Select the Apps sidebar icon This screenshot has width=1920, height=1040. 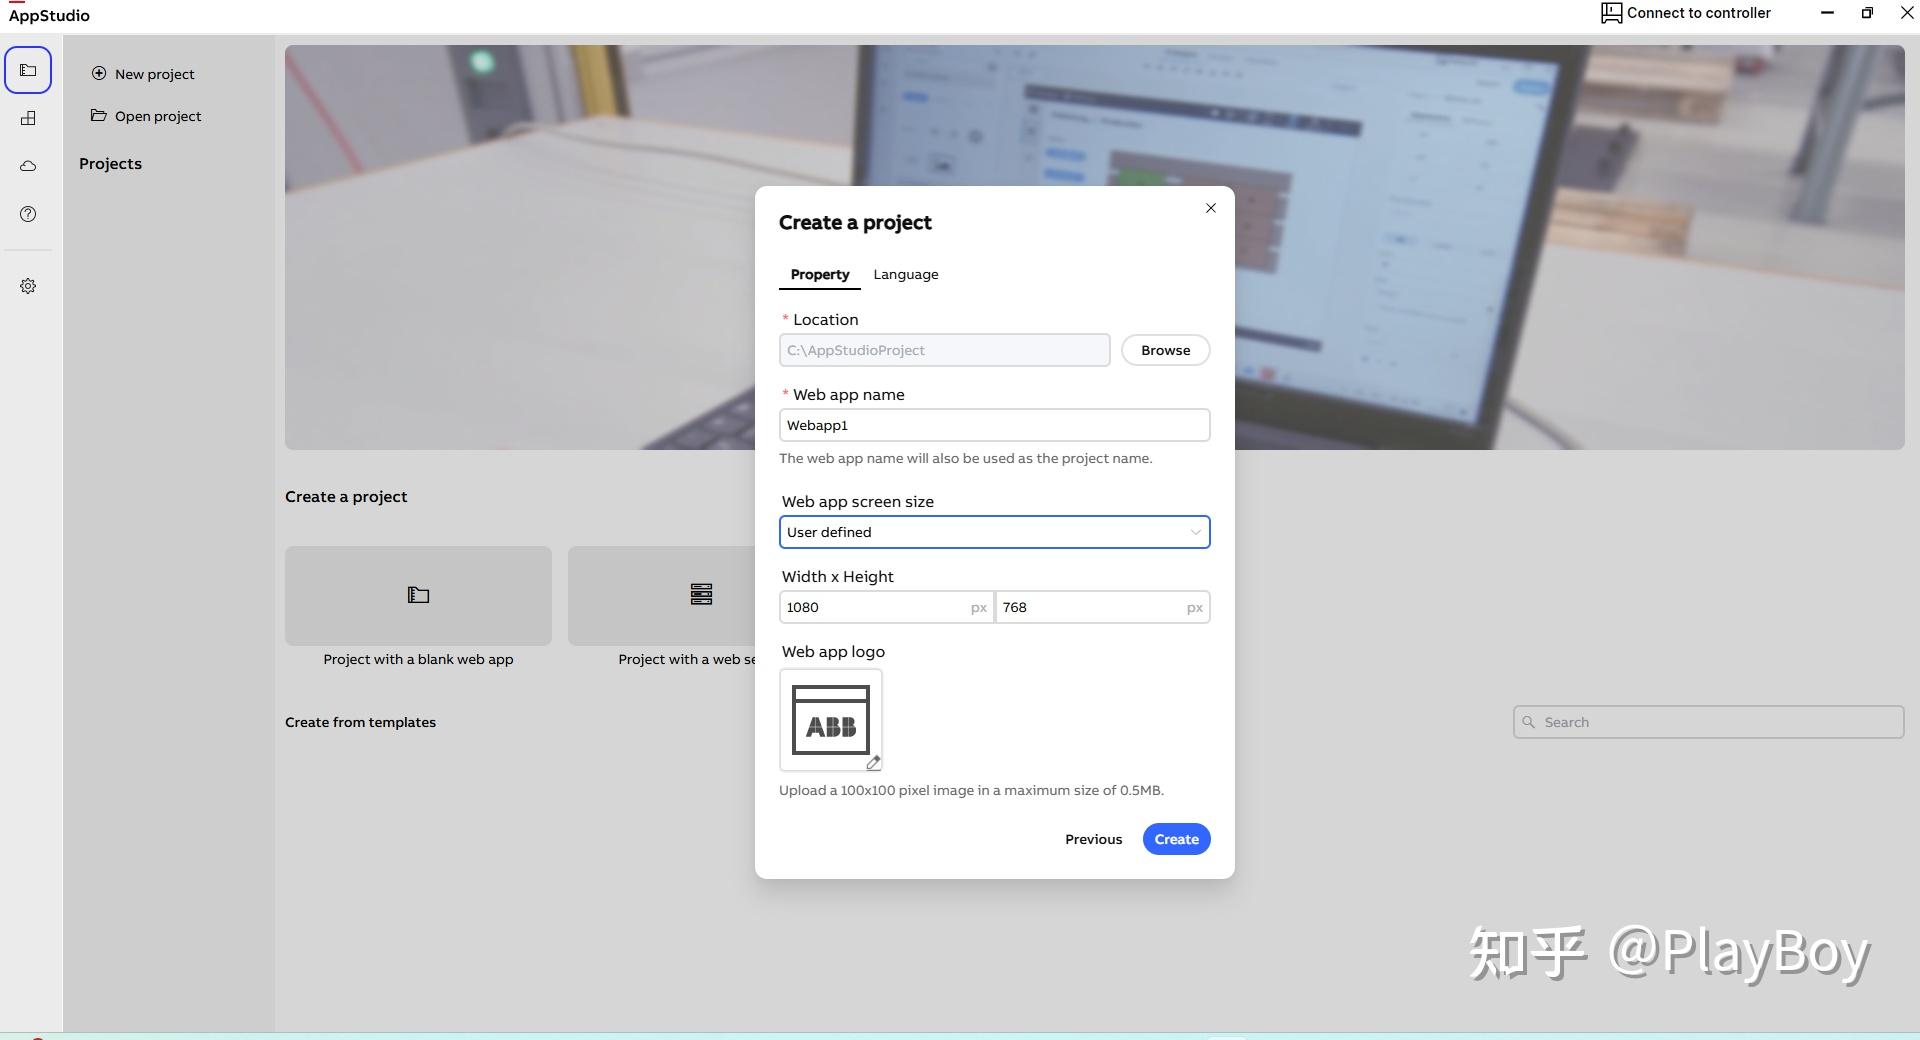pos(27,118)
